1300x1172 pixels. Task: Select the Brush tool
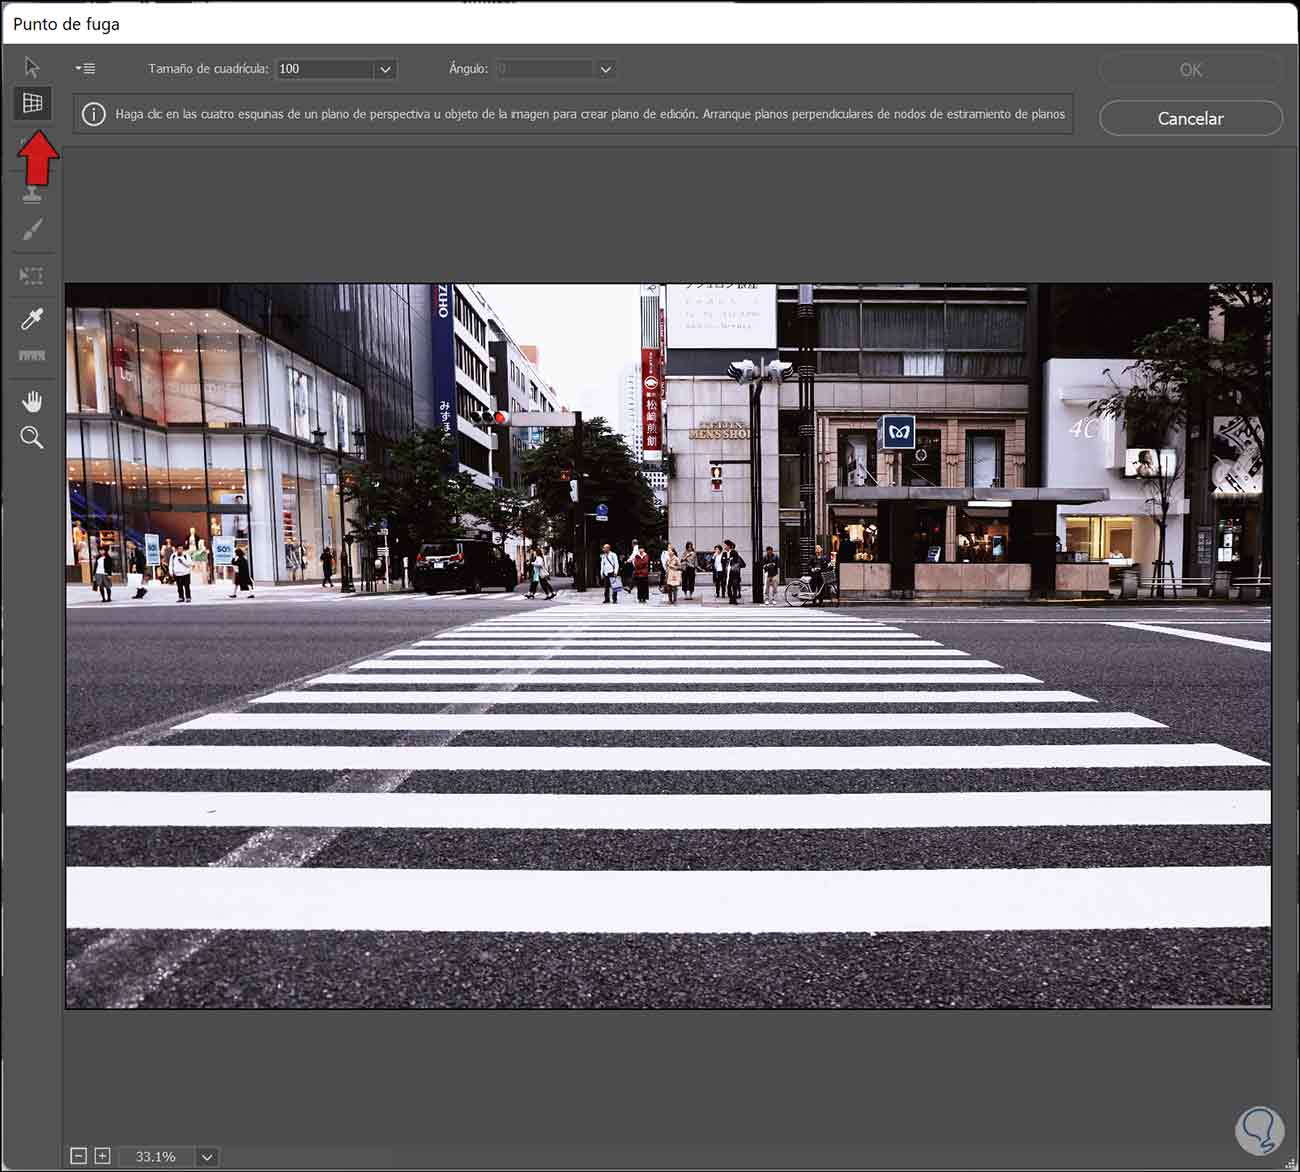32,230
